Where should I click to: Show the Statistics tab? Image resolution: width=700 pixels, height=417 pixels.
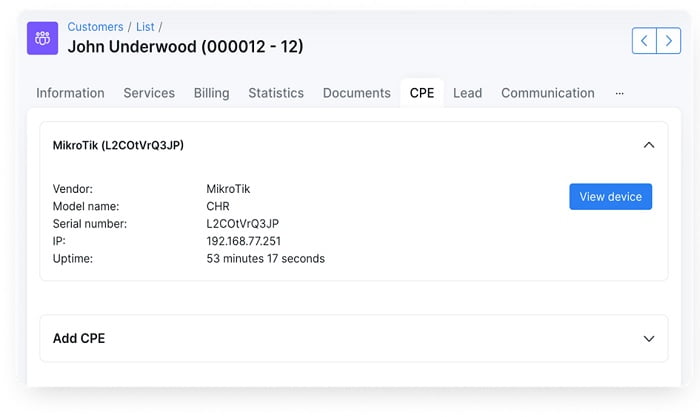point(276,93)
